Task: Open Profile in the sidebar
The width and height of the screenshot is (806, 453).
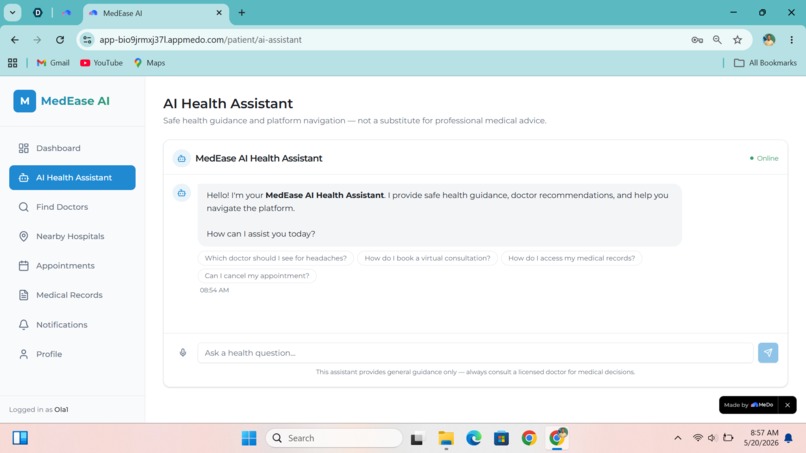Action: [x=72, y=354]
